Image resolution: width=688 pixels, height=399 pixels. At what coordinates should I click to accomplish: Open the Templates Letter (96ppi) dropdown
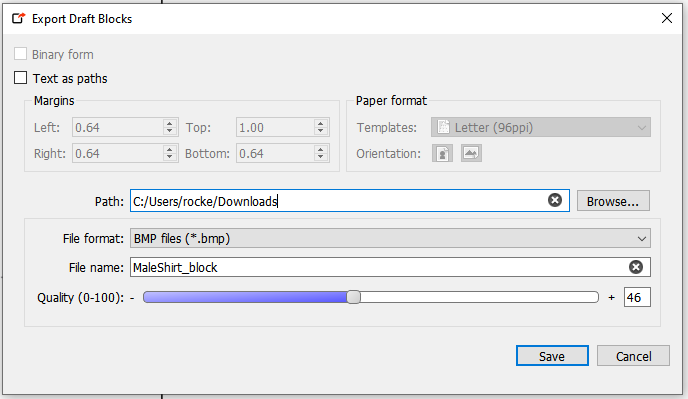pyautogui.click(x=541, y=127)
